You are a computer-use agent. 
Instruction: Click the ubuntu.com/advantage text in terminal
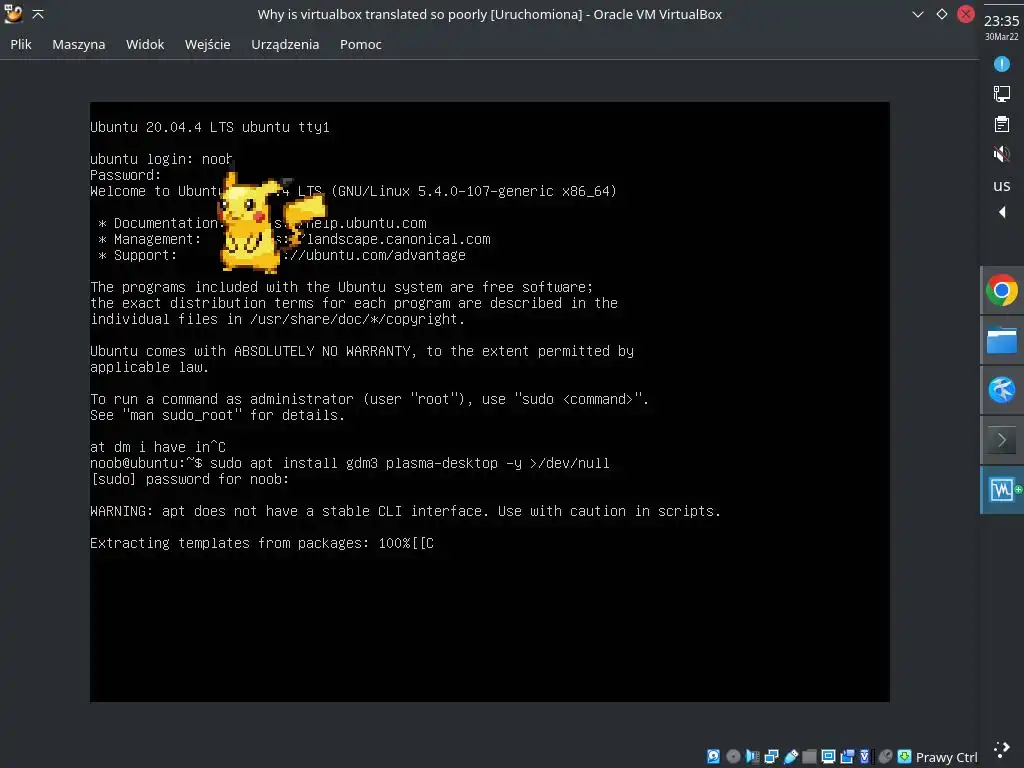coord(386,255)
